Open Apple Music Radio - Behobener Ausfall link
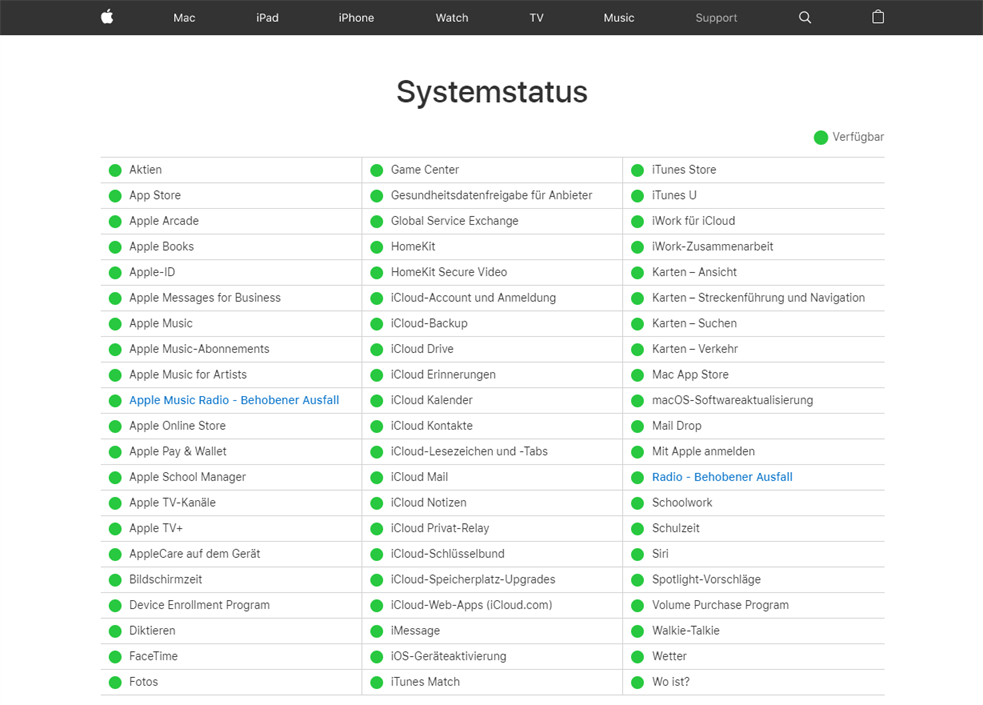The width and height of the screenshot is (983, 705). click(x=234, y=400)
